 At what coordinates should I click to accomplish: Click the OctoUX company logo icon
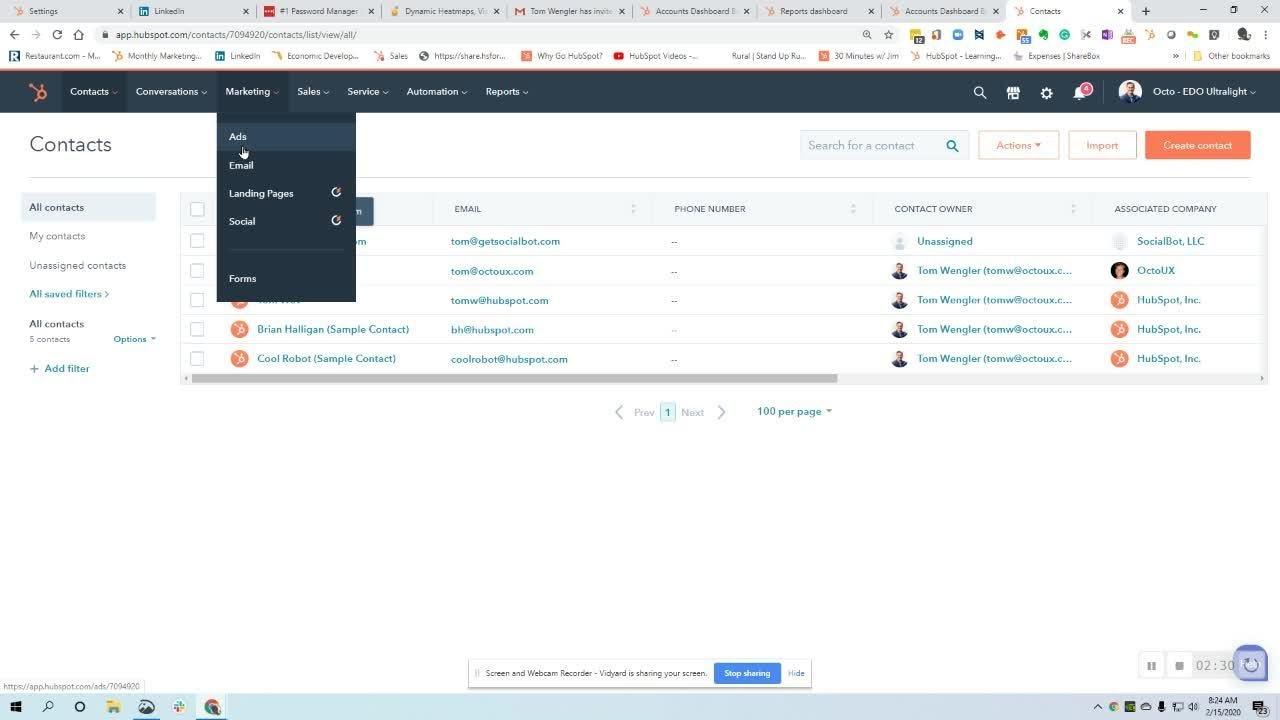pos(1119,271)
